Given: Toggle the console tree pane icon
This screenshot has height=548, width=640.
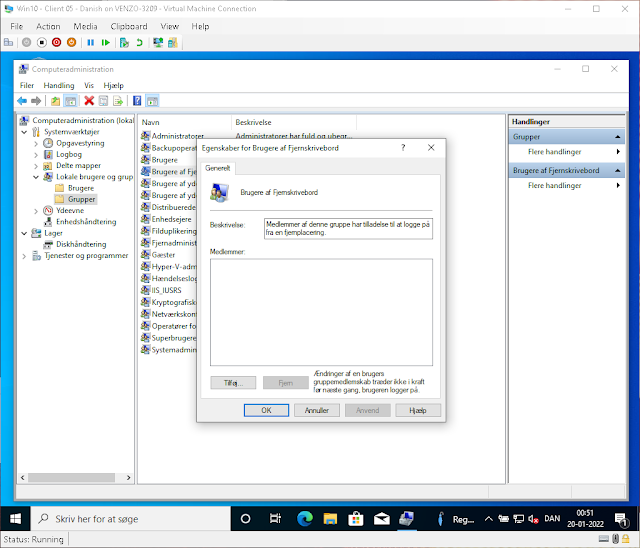Looking at the screenshot, I should (x=71, y=101).
